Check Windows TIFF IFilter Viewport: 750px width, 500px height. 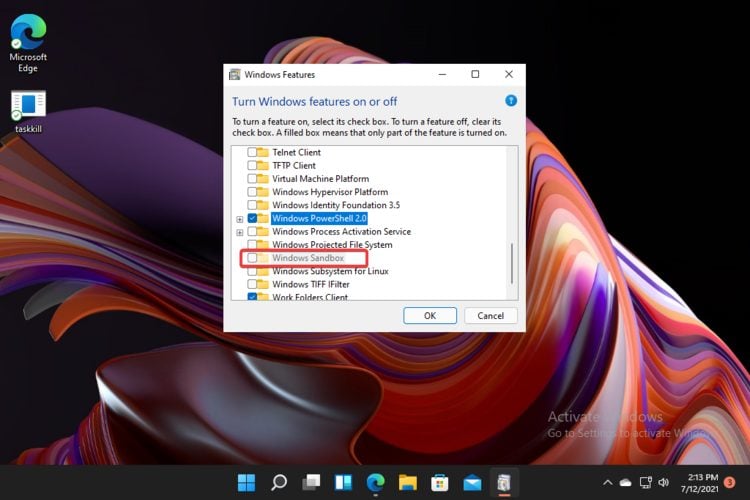tap(252, 284)
